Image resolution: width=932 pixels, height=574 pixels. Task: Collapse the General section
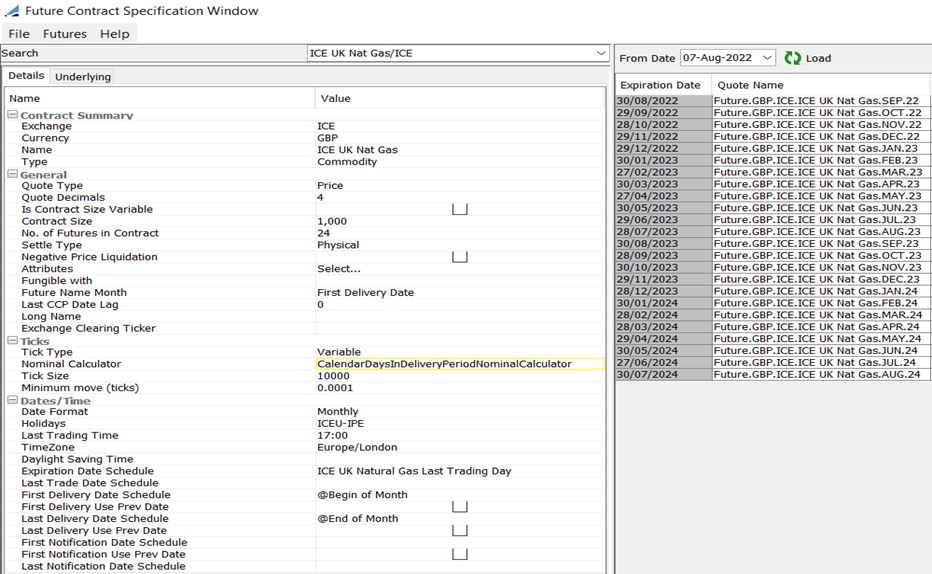tap(12, 174)
